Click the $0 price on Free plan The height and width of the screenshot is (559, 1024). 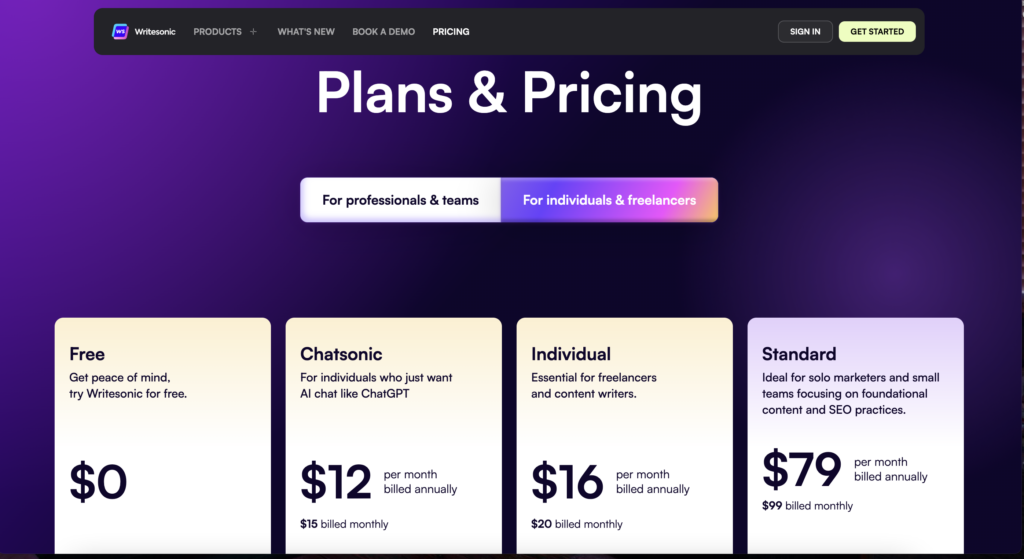pyautogui.click(x=98, y=482)
